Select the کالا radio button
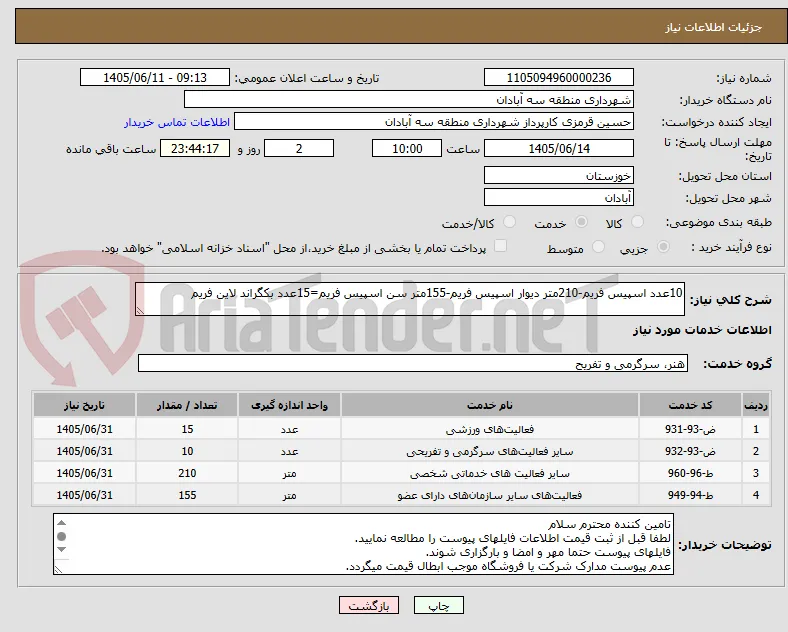 coord(637,222)
